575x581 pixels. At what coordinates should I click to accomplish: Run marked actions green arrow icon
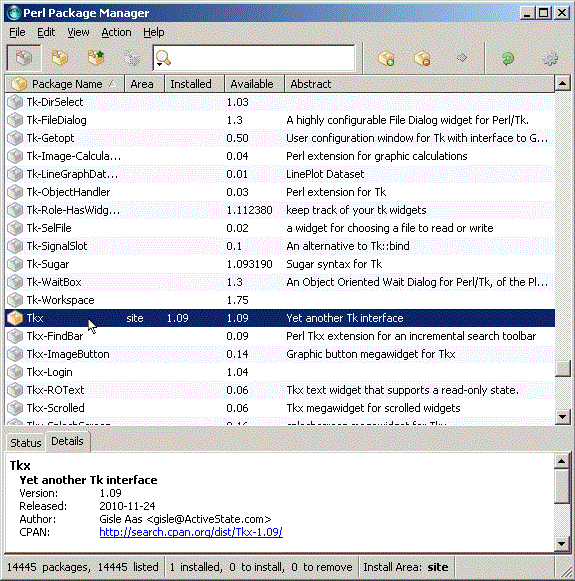point(462,58)
